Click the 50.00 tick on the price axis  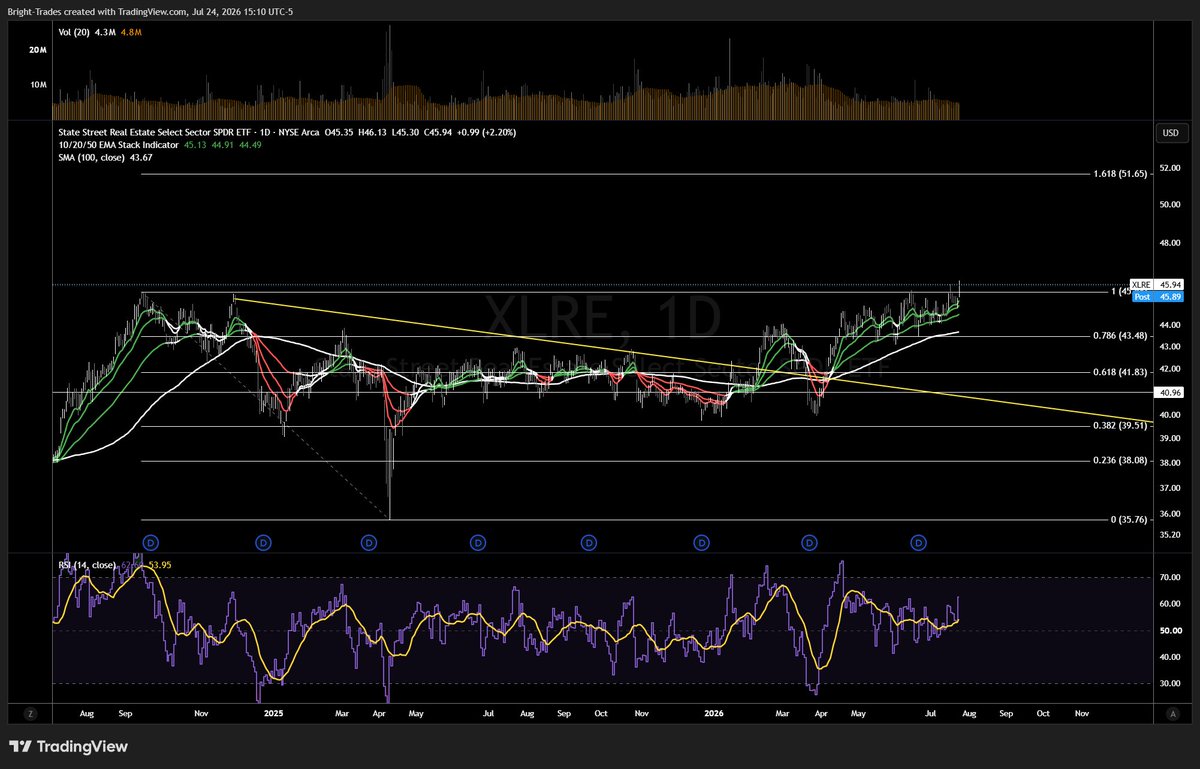[x=1170, y=204]
